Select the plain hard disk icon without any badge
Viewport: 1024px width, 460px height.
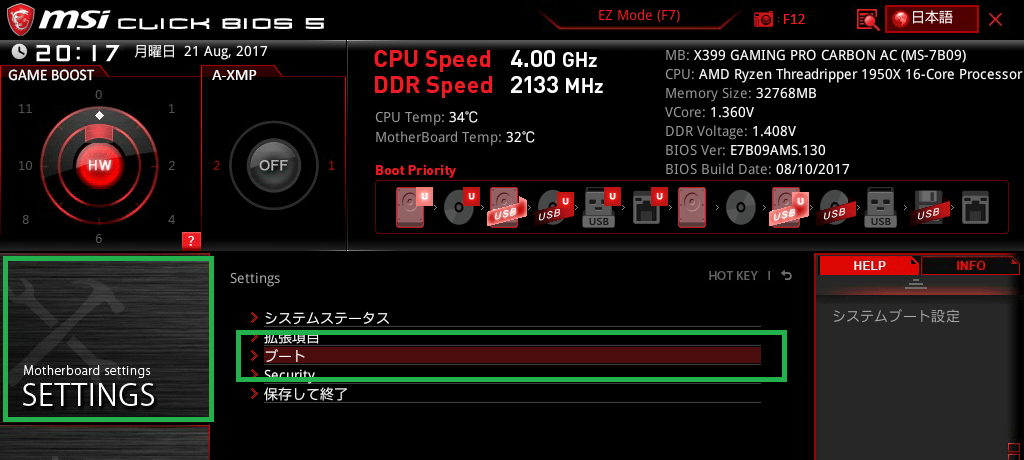(693, 207)
